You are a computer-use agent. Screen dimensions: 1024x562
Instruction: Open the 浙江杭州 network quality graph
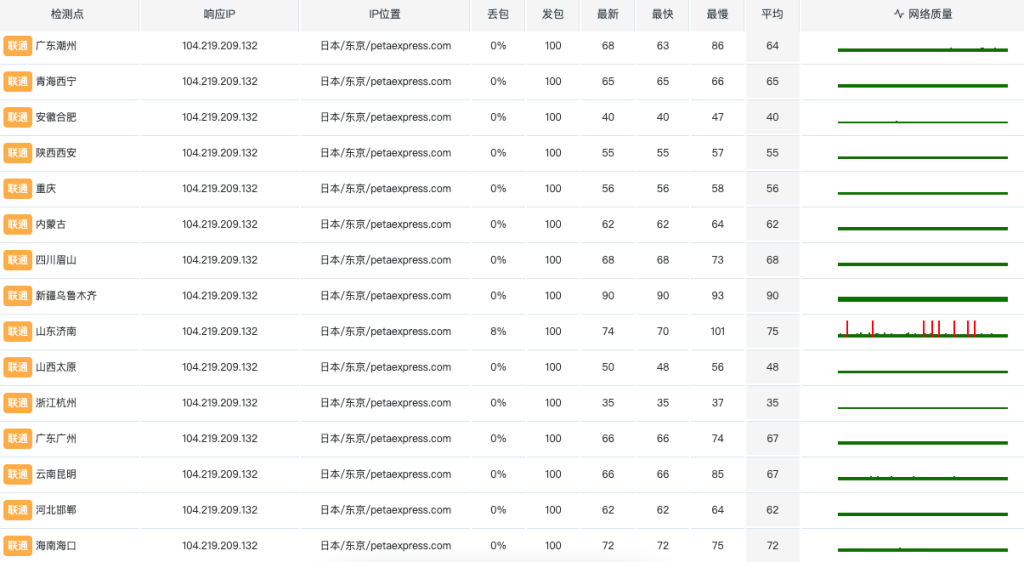tap(923, 407)
